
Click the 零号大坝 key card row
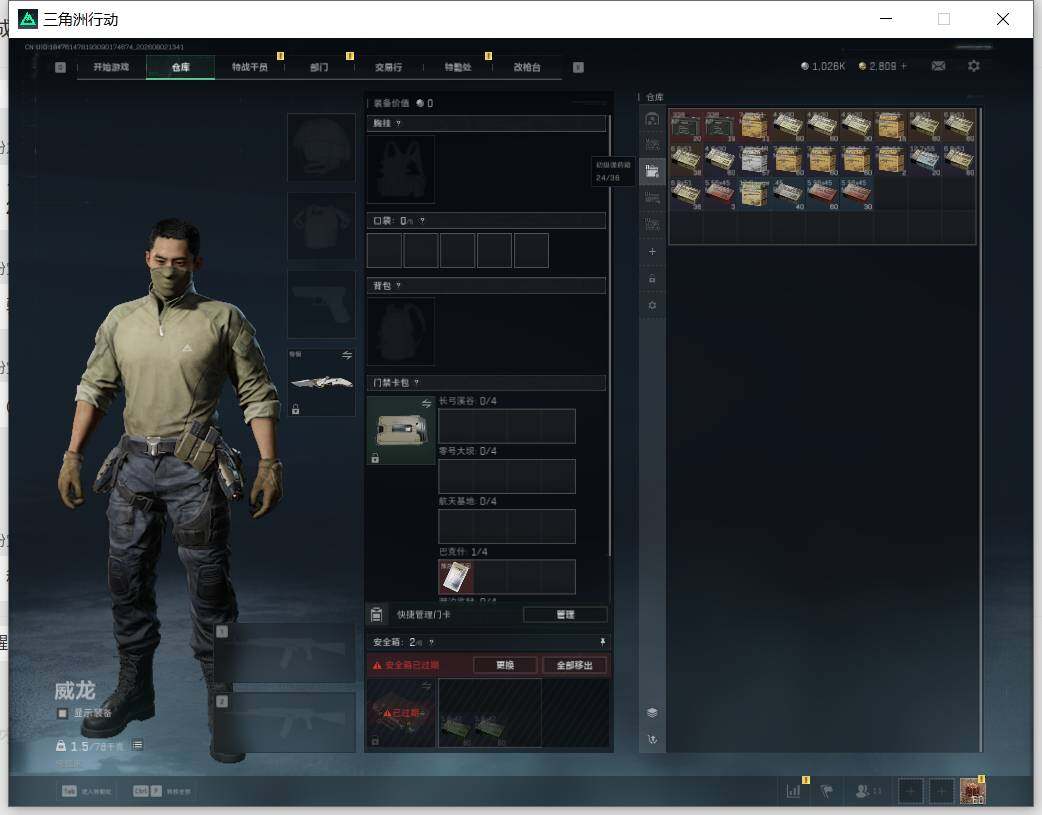click(x=506, y=476)
